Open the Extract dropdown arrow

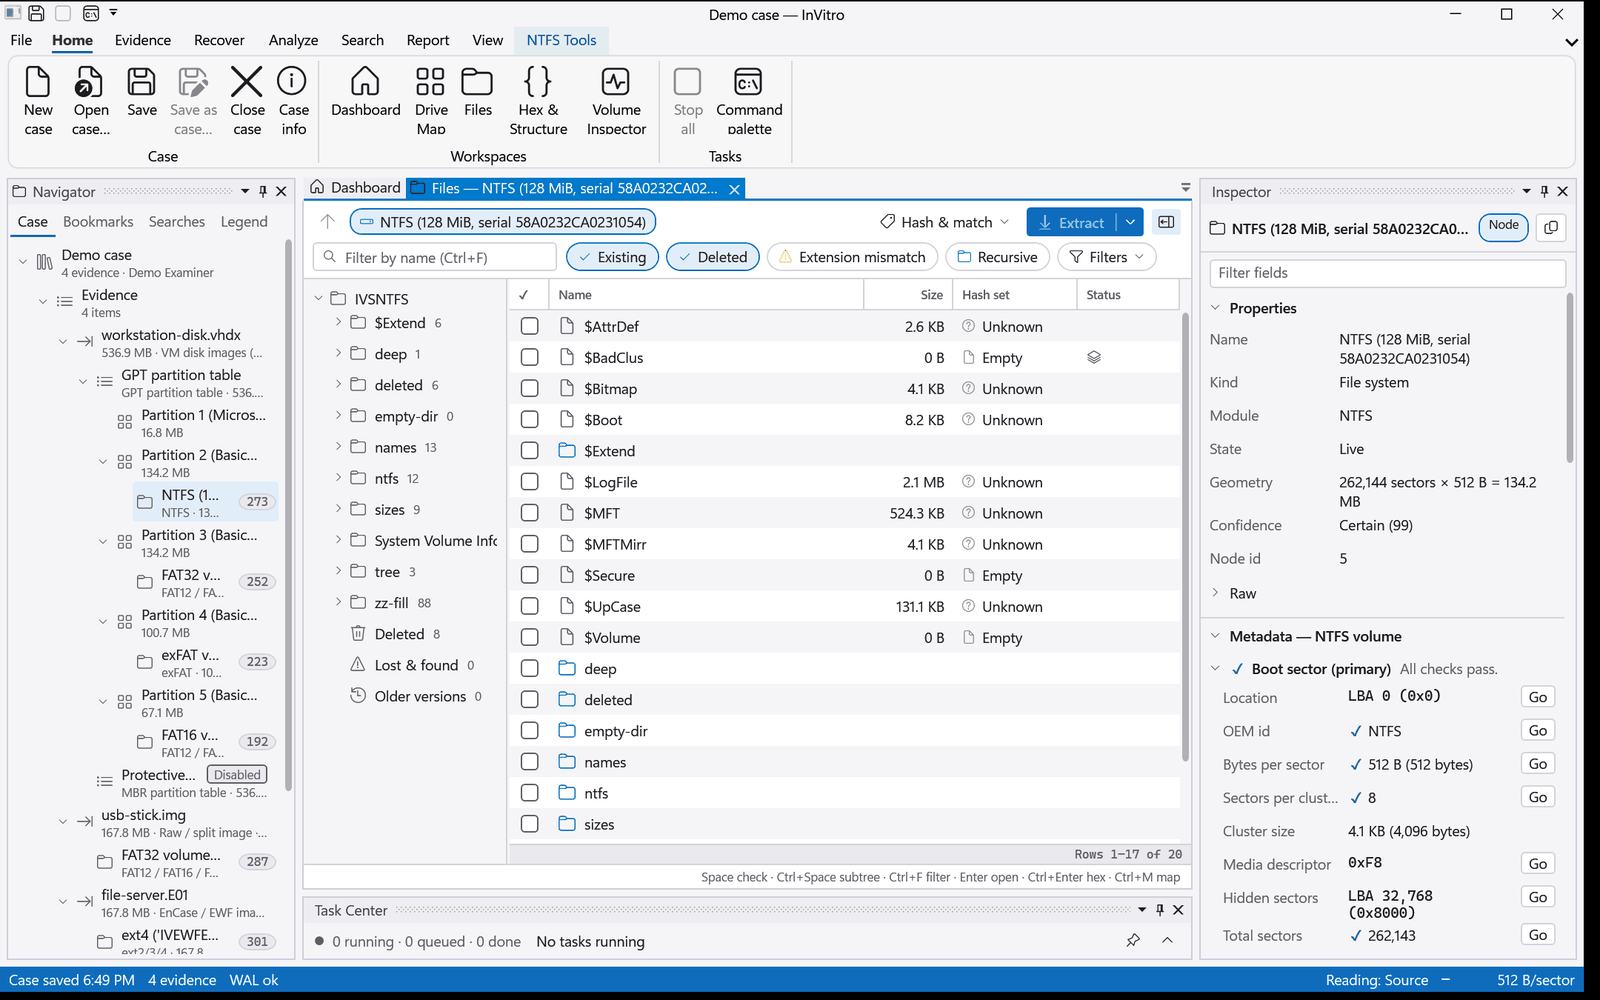coord(1130,222)
